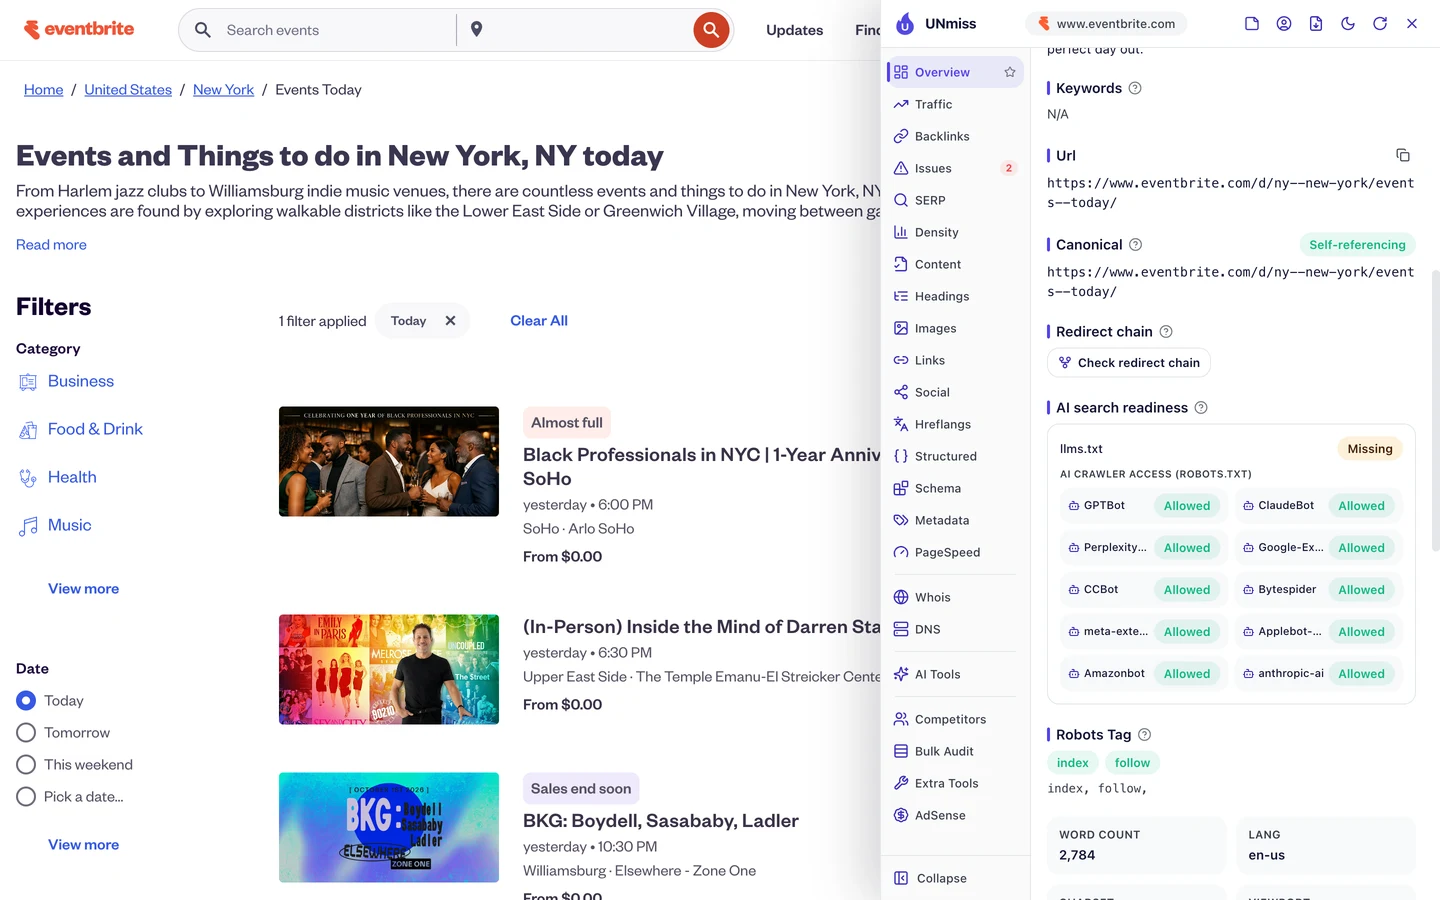Open the New York breadcrumb link
The width and height of the screenshot is (1440, 900).
pyautogui.click(x=223, y=90)
